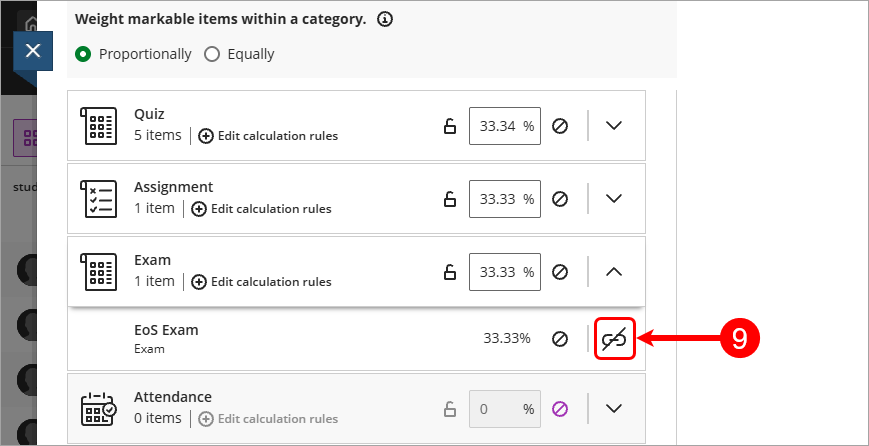Expand the Quiz category chevron
Screen dimensions: 869x446
pos(614,126)
